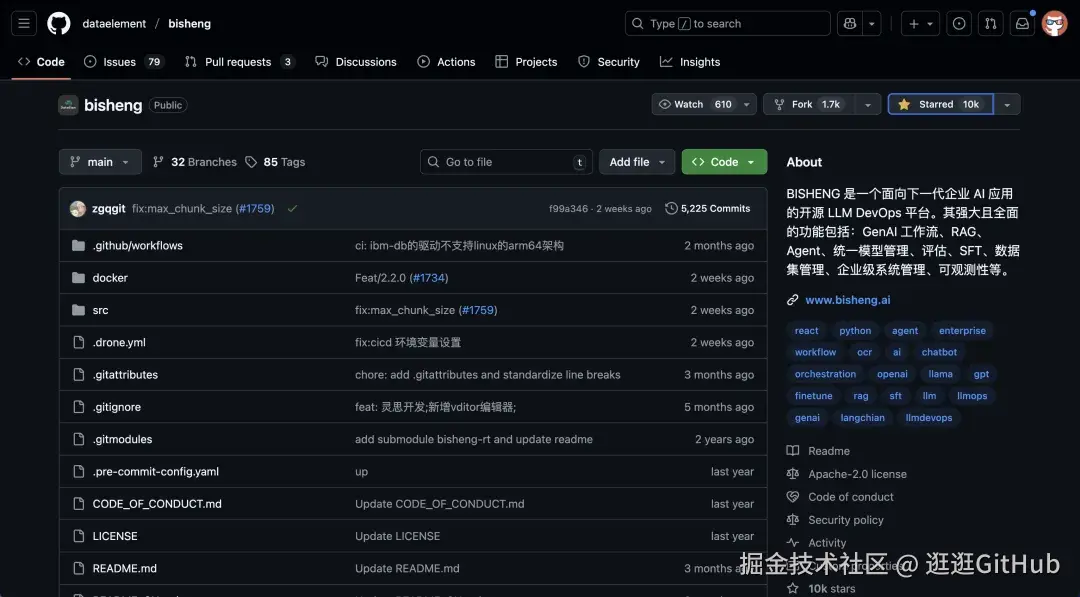
Task: Expand the Starred lists dropdown arrow
Action: 1007,105
